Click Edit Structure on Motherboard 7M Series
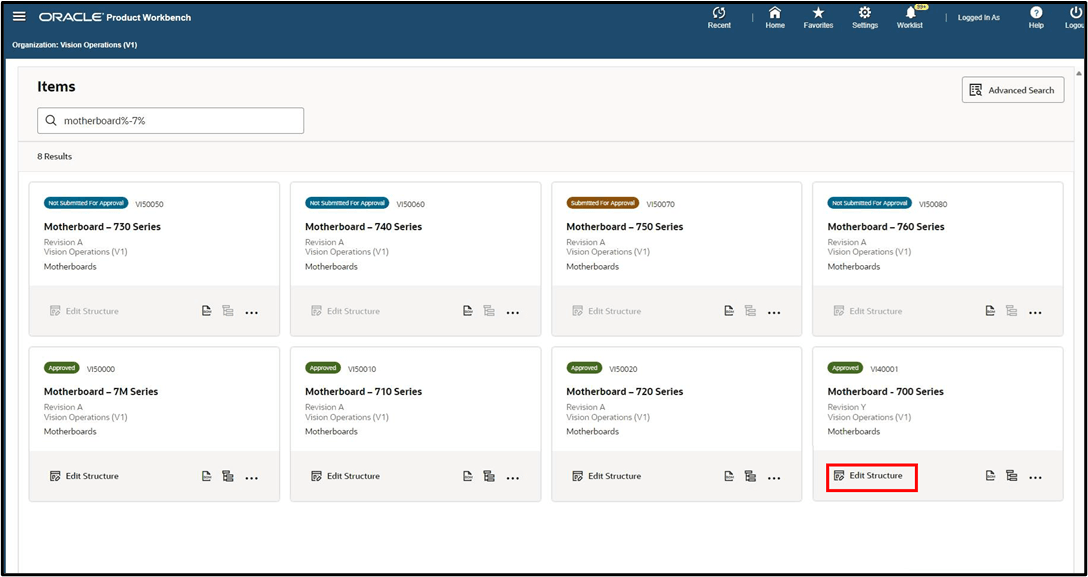 84,476
